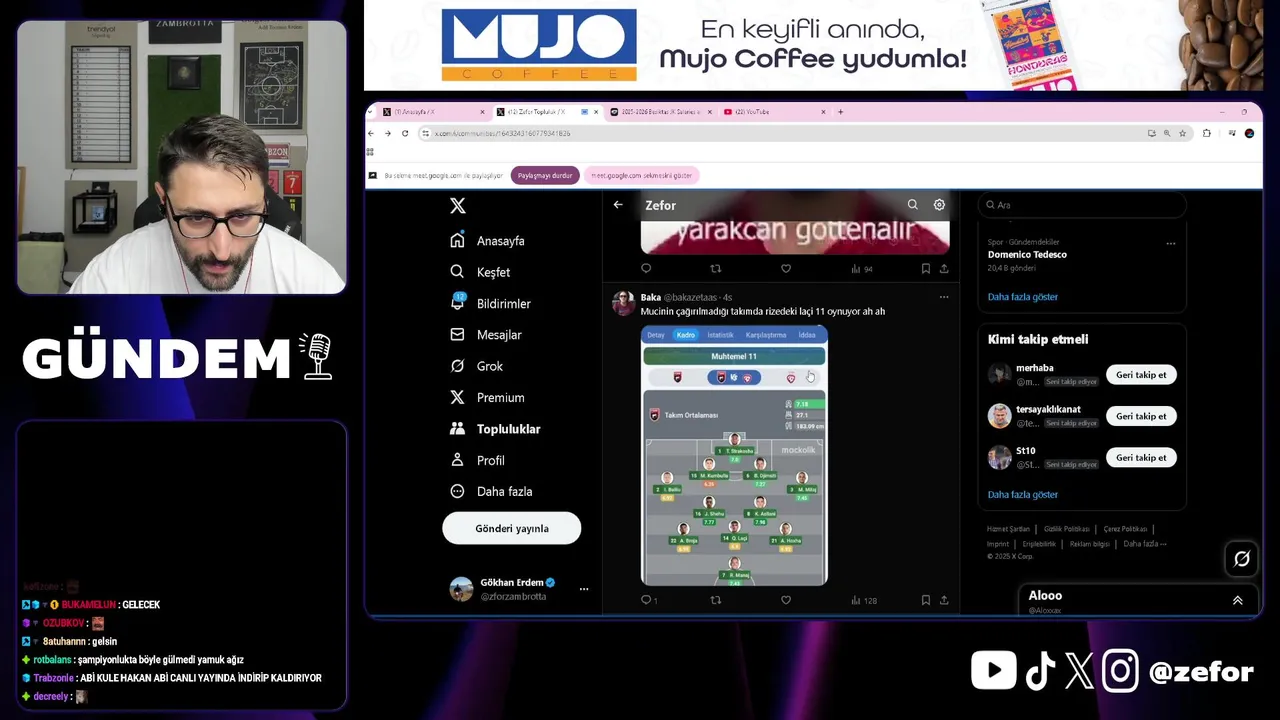Open Mesajlar messages
Viewport: 1280px width, 720px height.
(486, 335)
